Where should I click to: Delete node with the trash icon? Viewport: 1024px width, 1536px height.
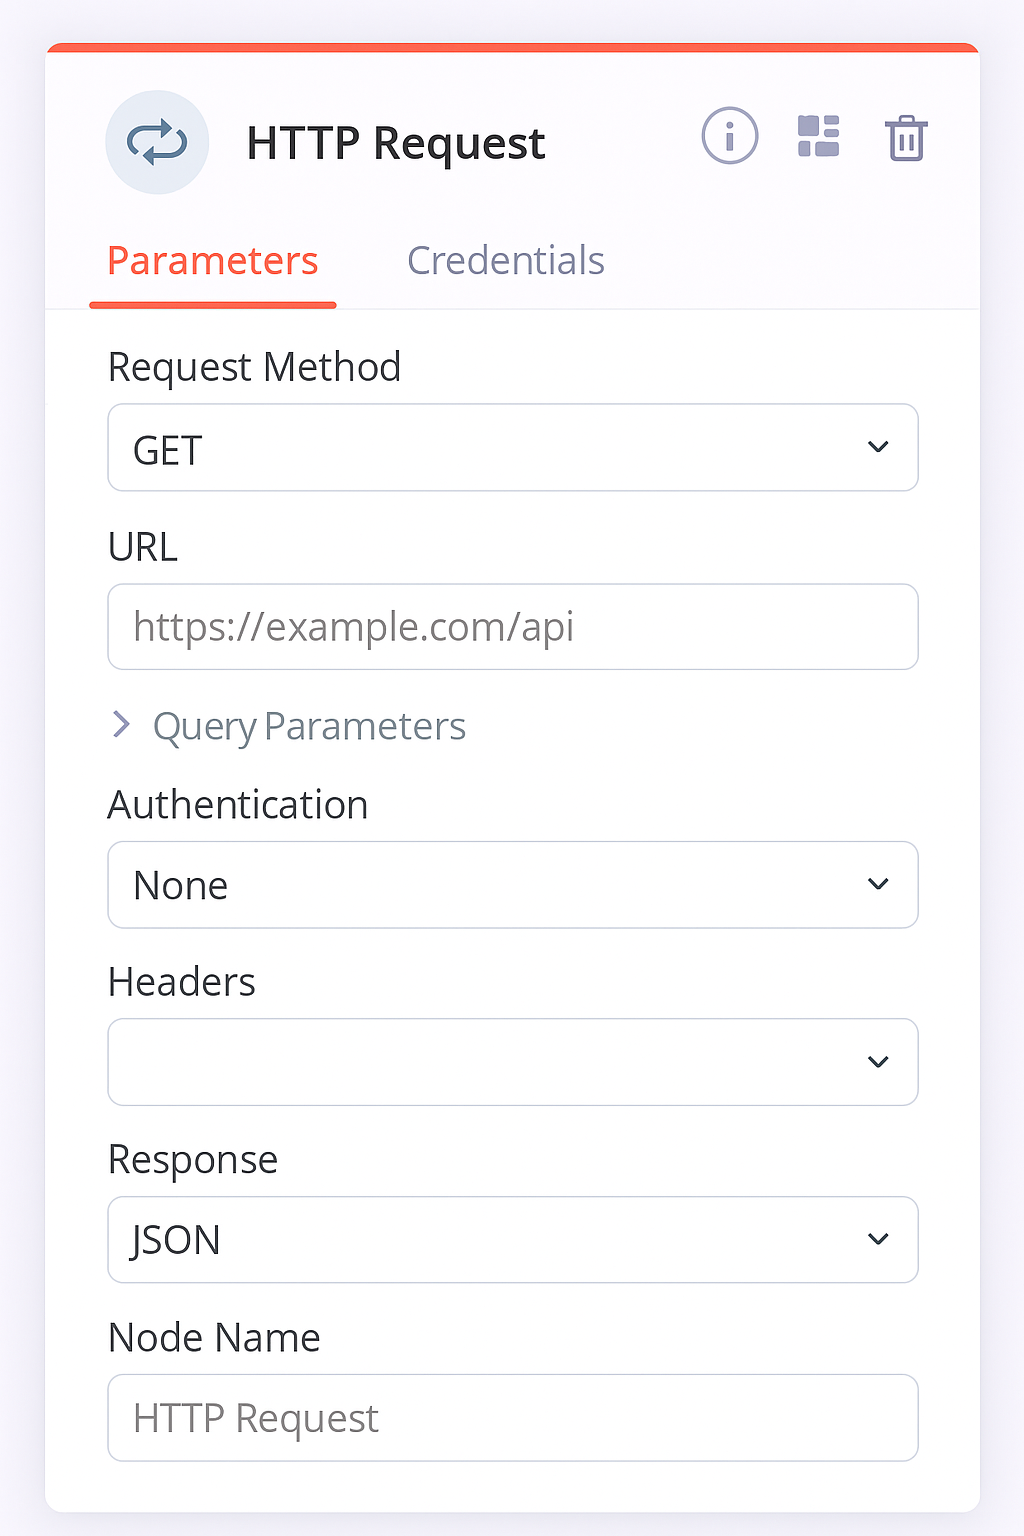point(906,138)
